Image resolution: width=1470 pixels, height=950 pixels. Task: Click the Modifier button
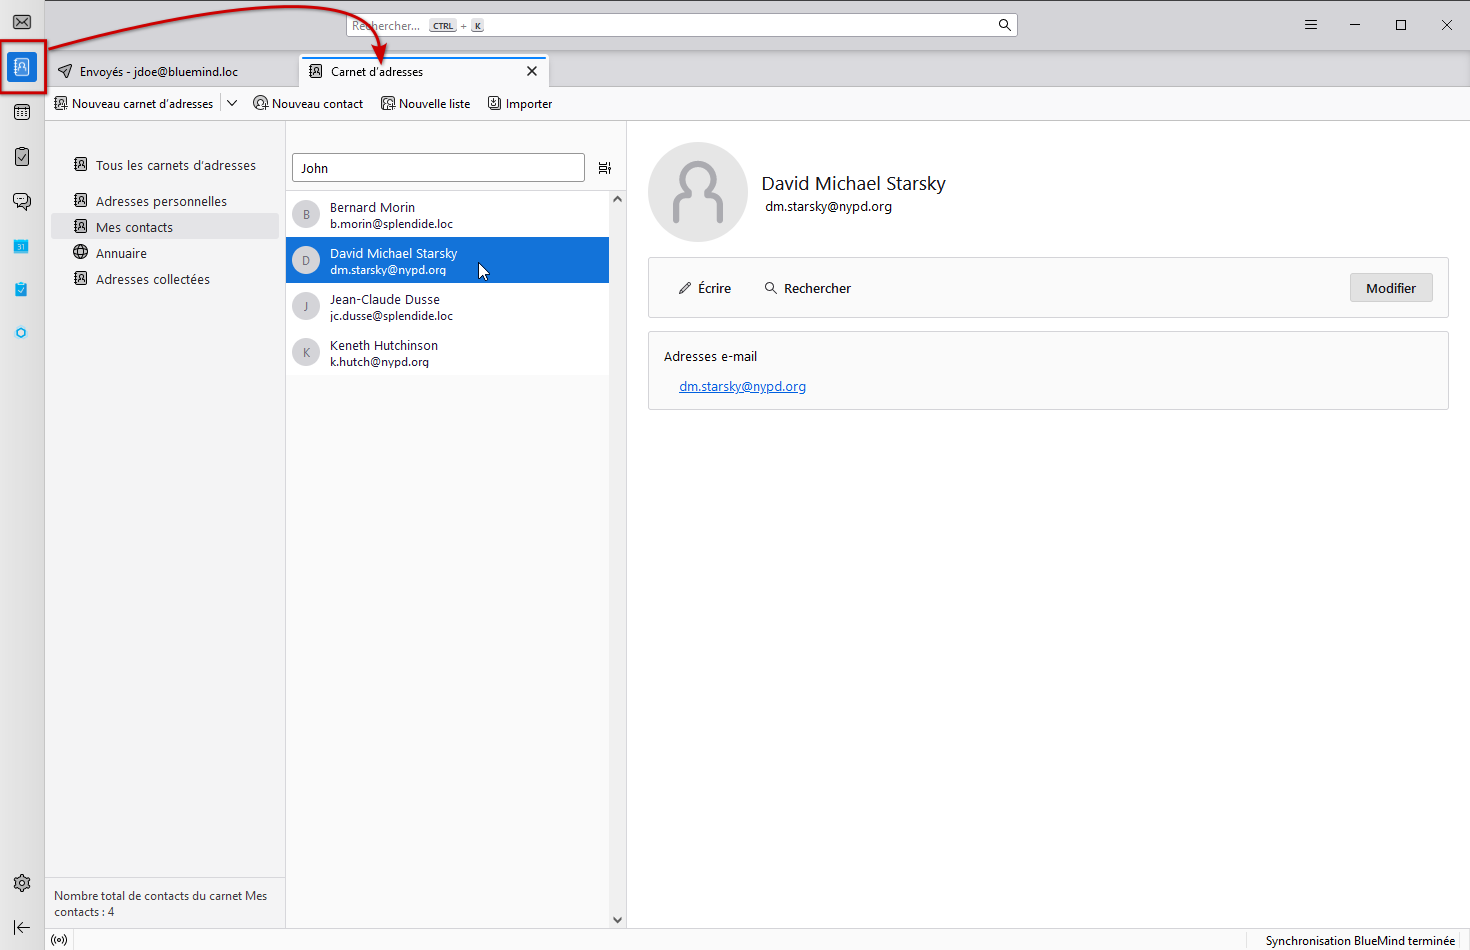tap(1390, 288)
